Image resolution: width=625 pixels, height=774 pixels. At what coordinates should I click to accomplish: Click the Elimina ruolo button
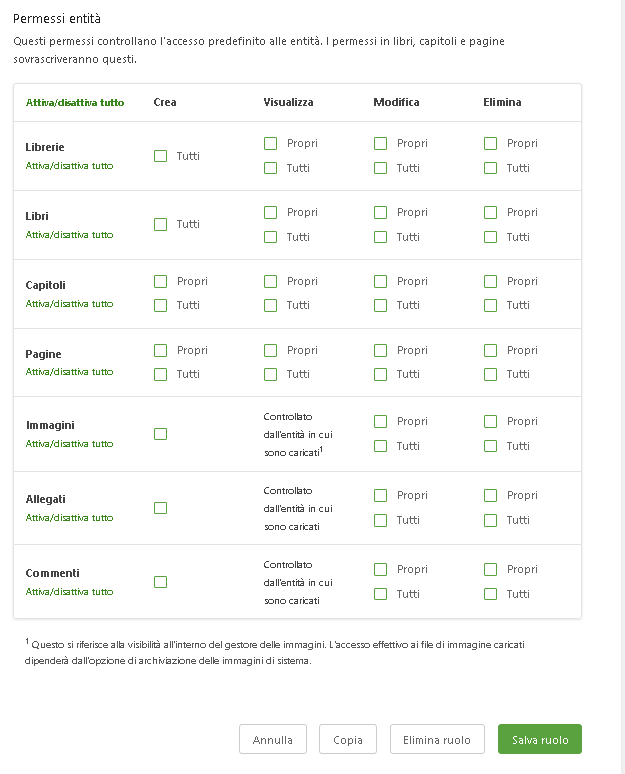pos(437,740)
